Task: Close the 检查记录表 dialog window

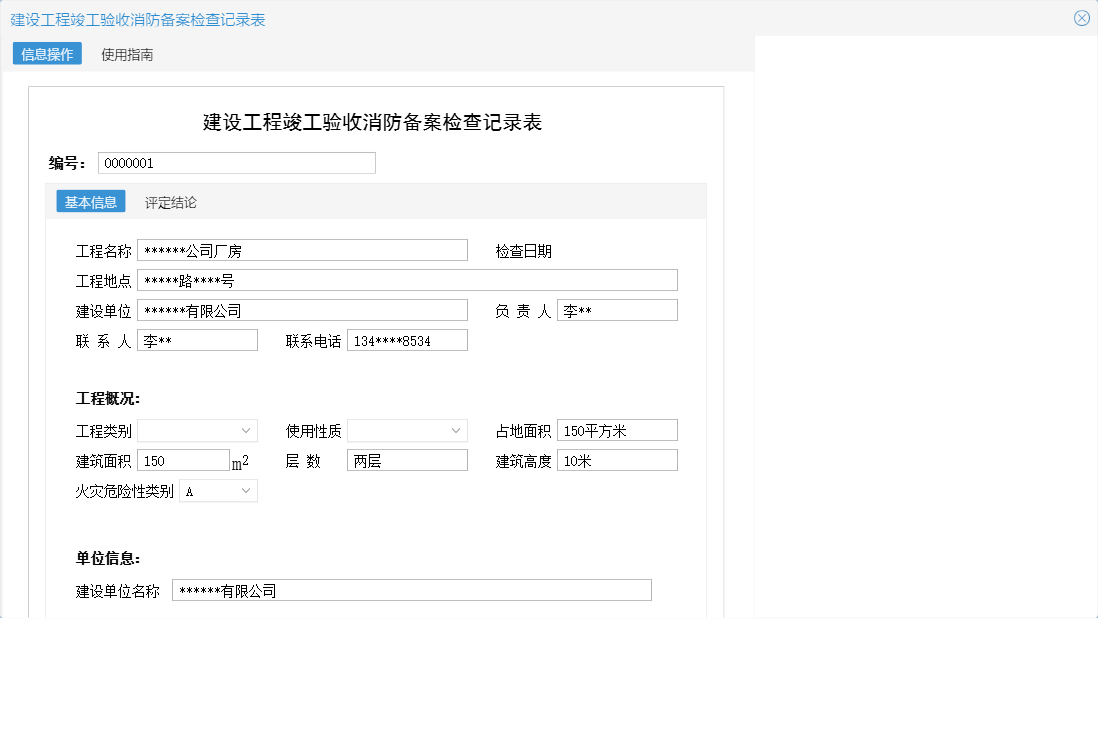Action: (x=1082, y=17)
